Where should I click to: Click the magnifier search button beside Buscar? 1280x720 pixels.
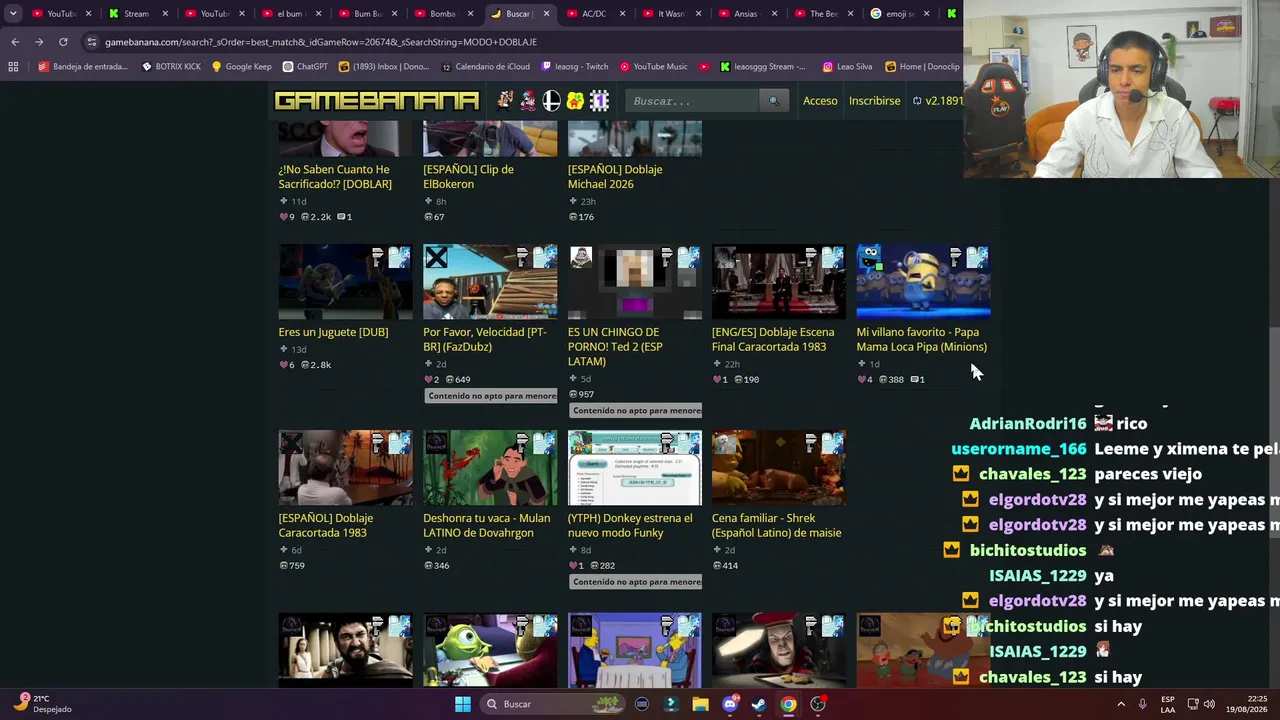pos(773,101)
